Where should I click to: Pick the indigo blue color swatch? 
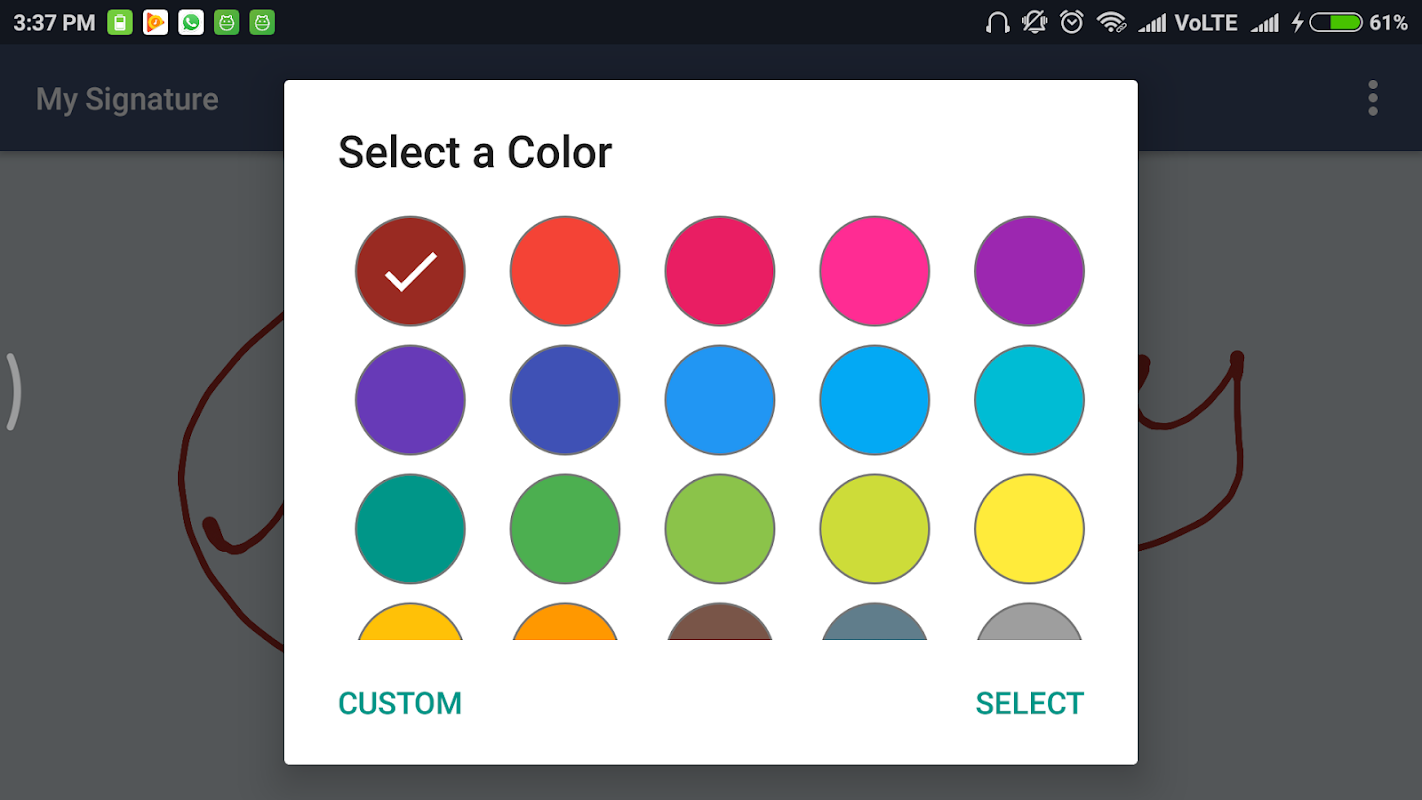point(565,400)
